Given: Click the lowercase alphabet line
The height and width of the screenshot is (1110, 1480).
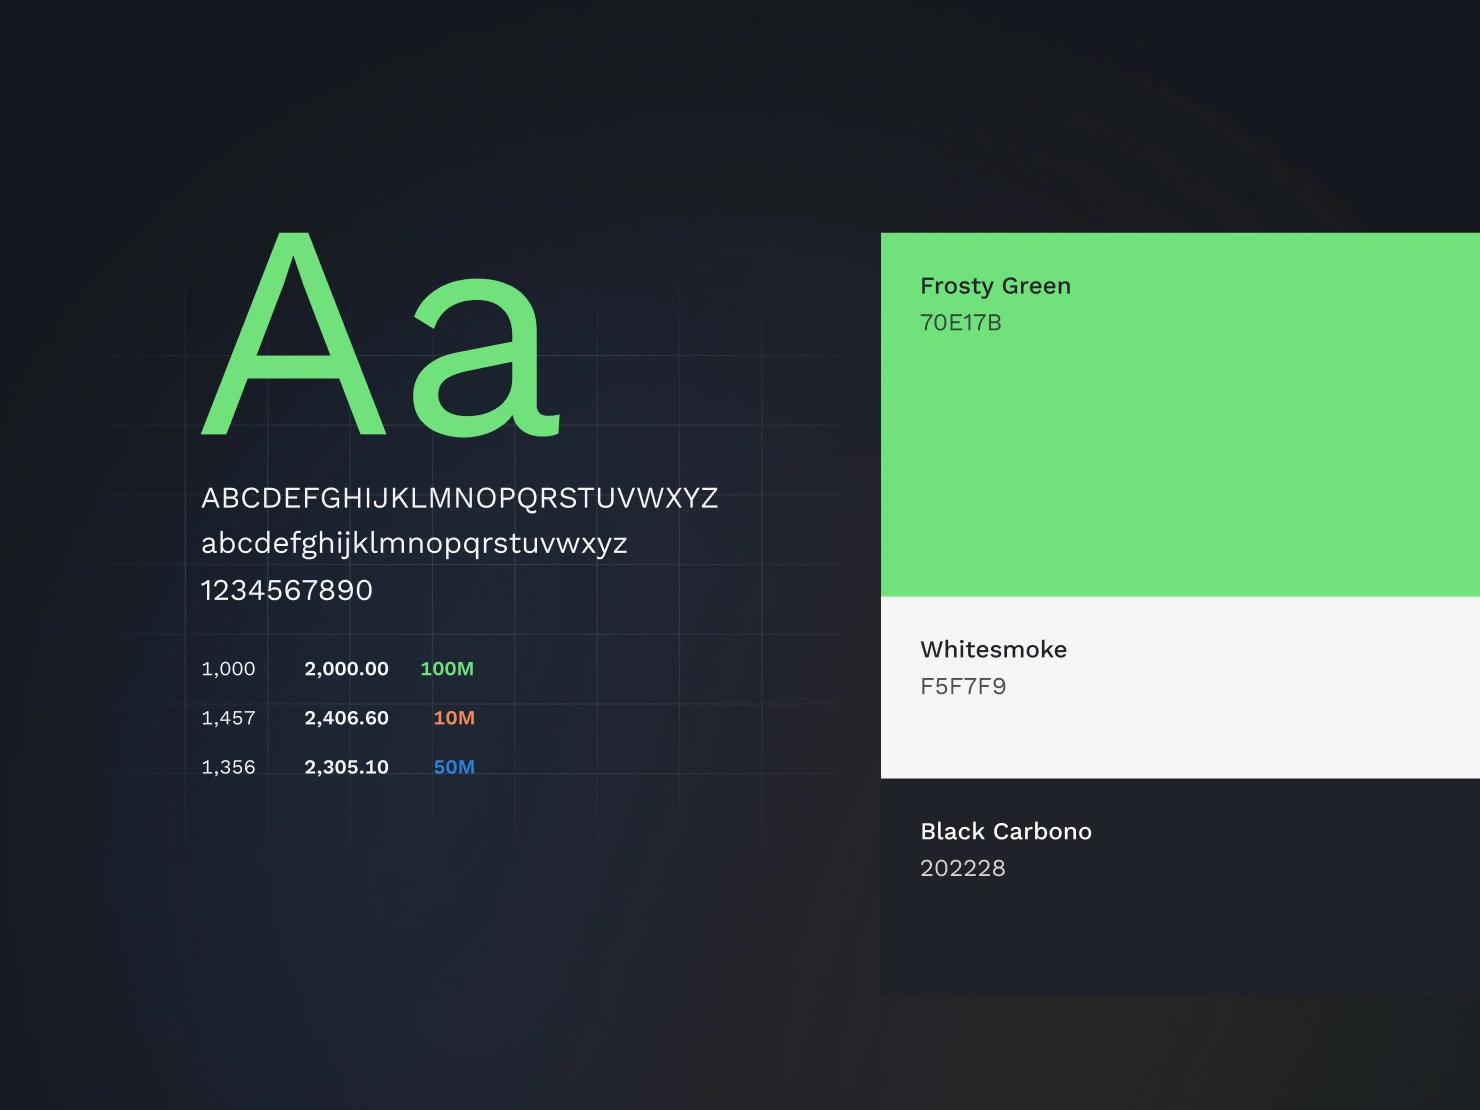Looking at the screenshot, I should coord(414,544).
